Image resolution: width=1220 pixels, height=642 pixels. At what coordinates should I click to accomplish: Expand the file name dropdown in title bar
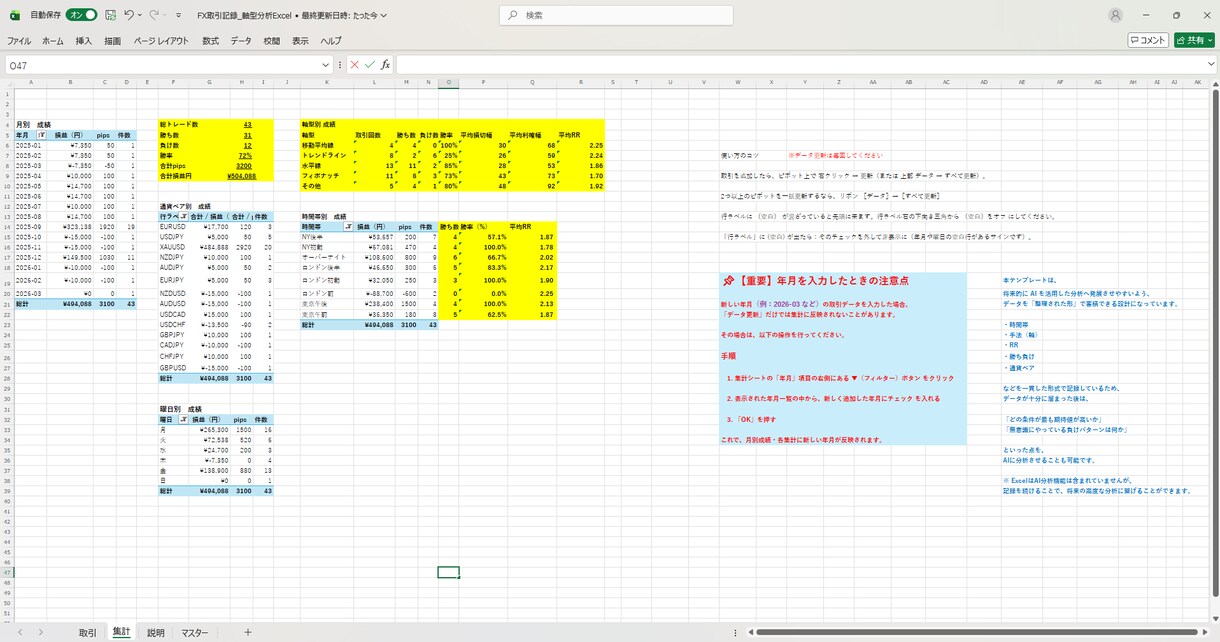tap(384, 16)
